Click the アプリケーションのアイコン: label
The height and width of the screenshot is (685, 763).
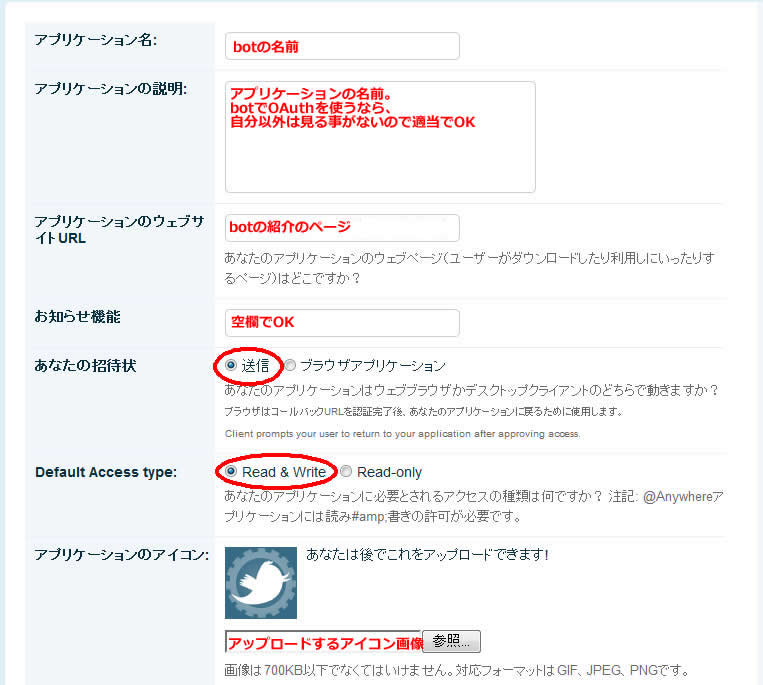122,555
